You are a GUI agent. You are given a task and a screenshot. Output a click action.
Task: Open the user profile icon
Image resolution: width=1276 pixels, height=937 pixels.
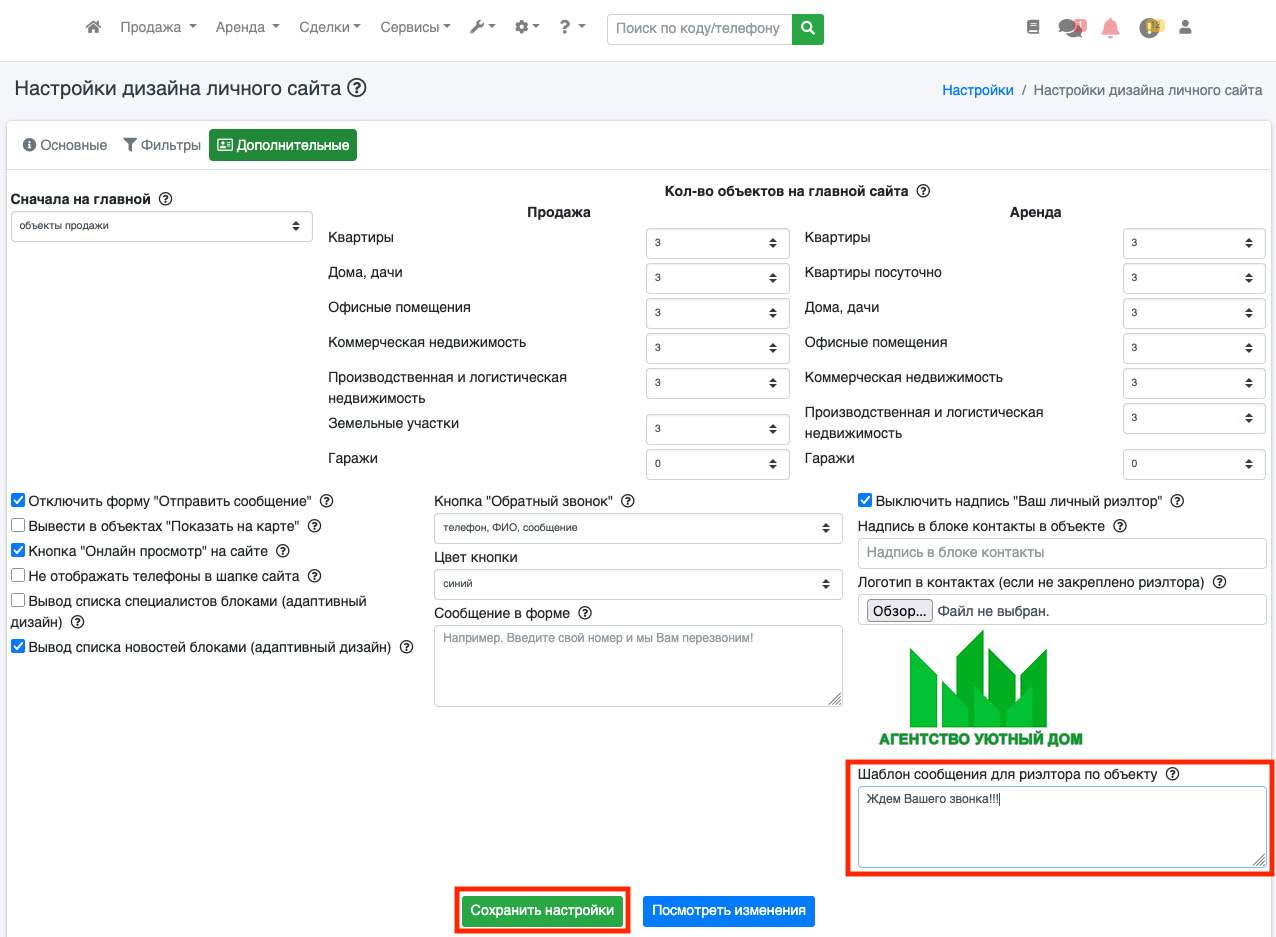coord(1186,28)
